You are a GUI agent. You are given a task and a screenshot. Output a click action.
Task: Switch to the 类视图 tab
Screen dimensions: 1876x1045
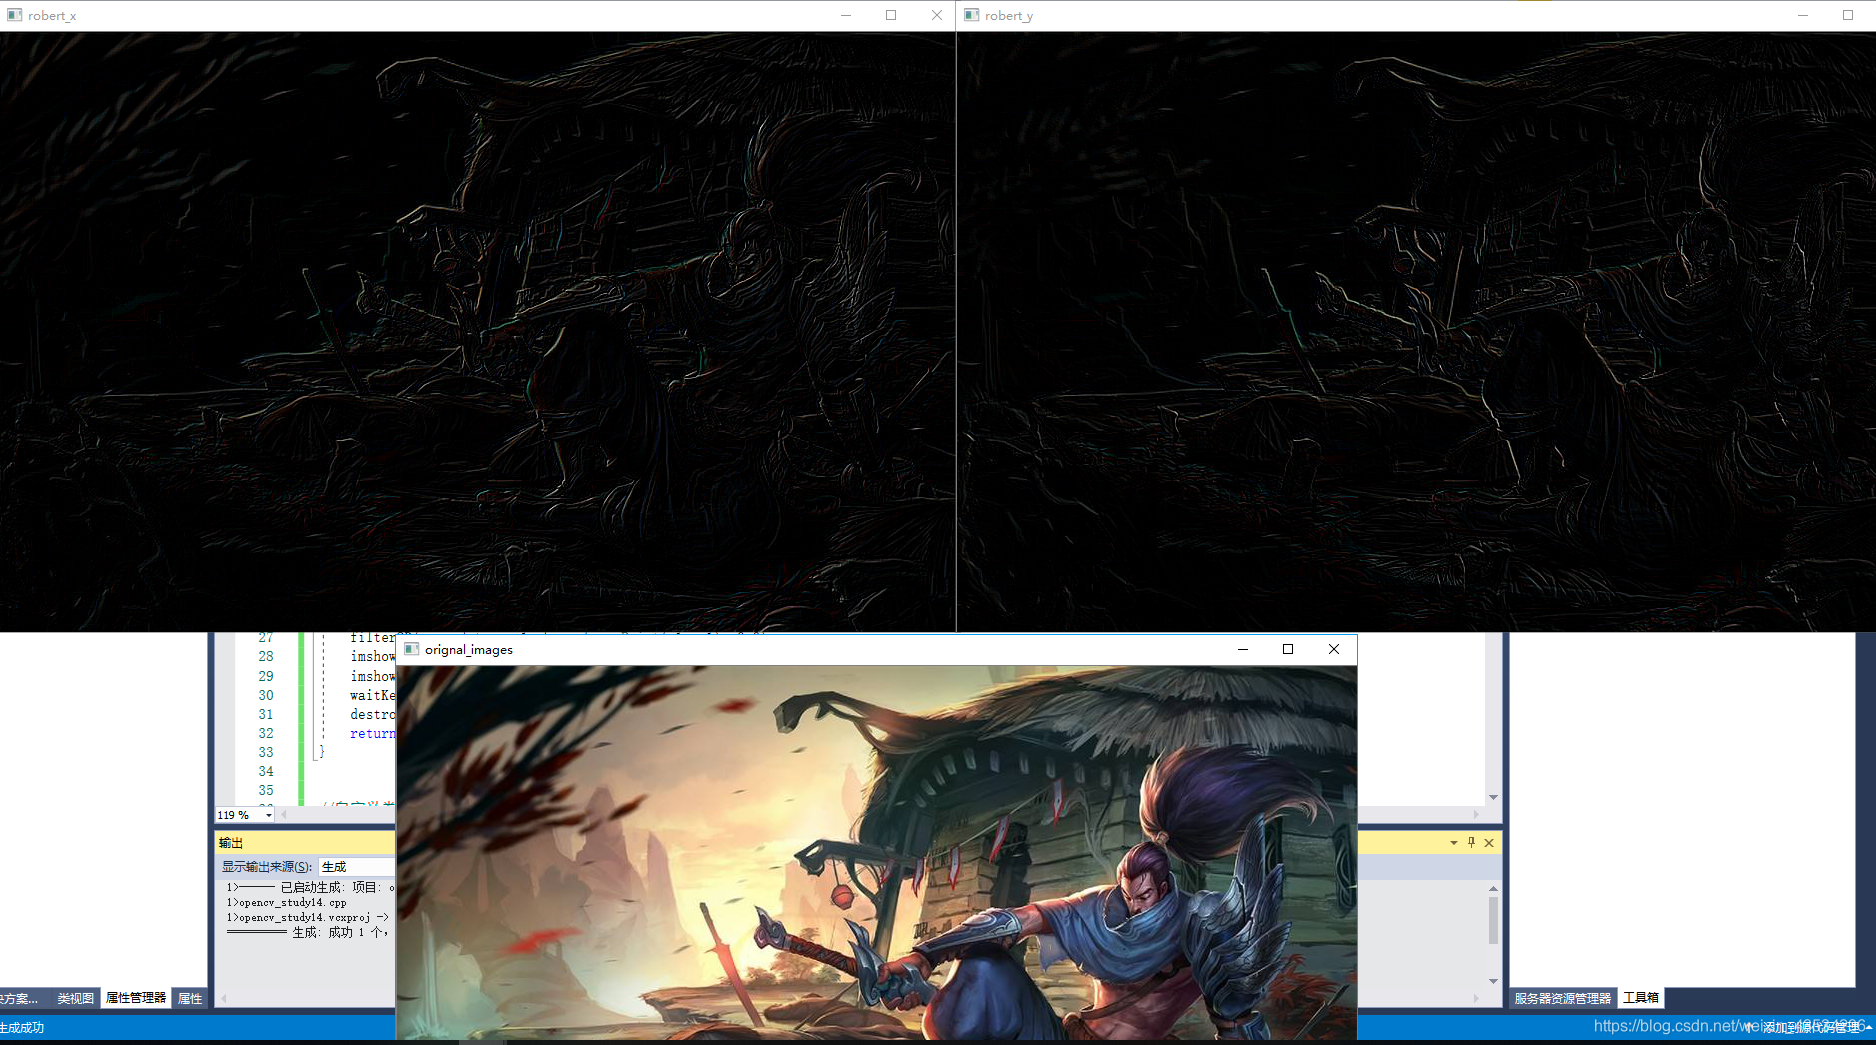tap(75, 998)
